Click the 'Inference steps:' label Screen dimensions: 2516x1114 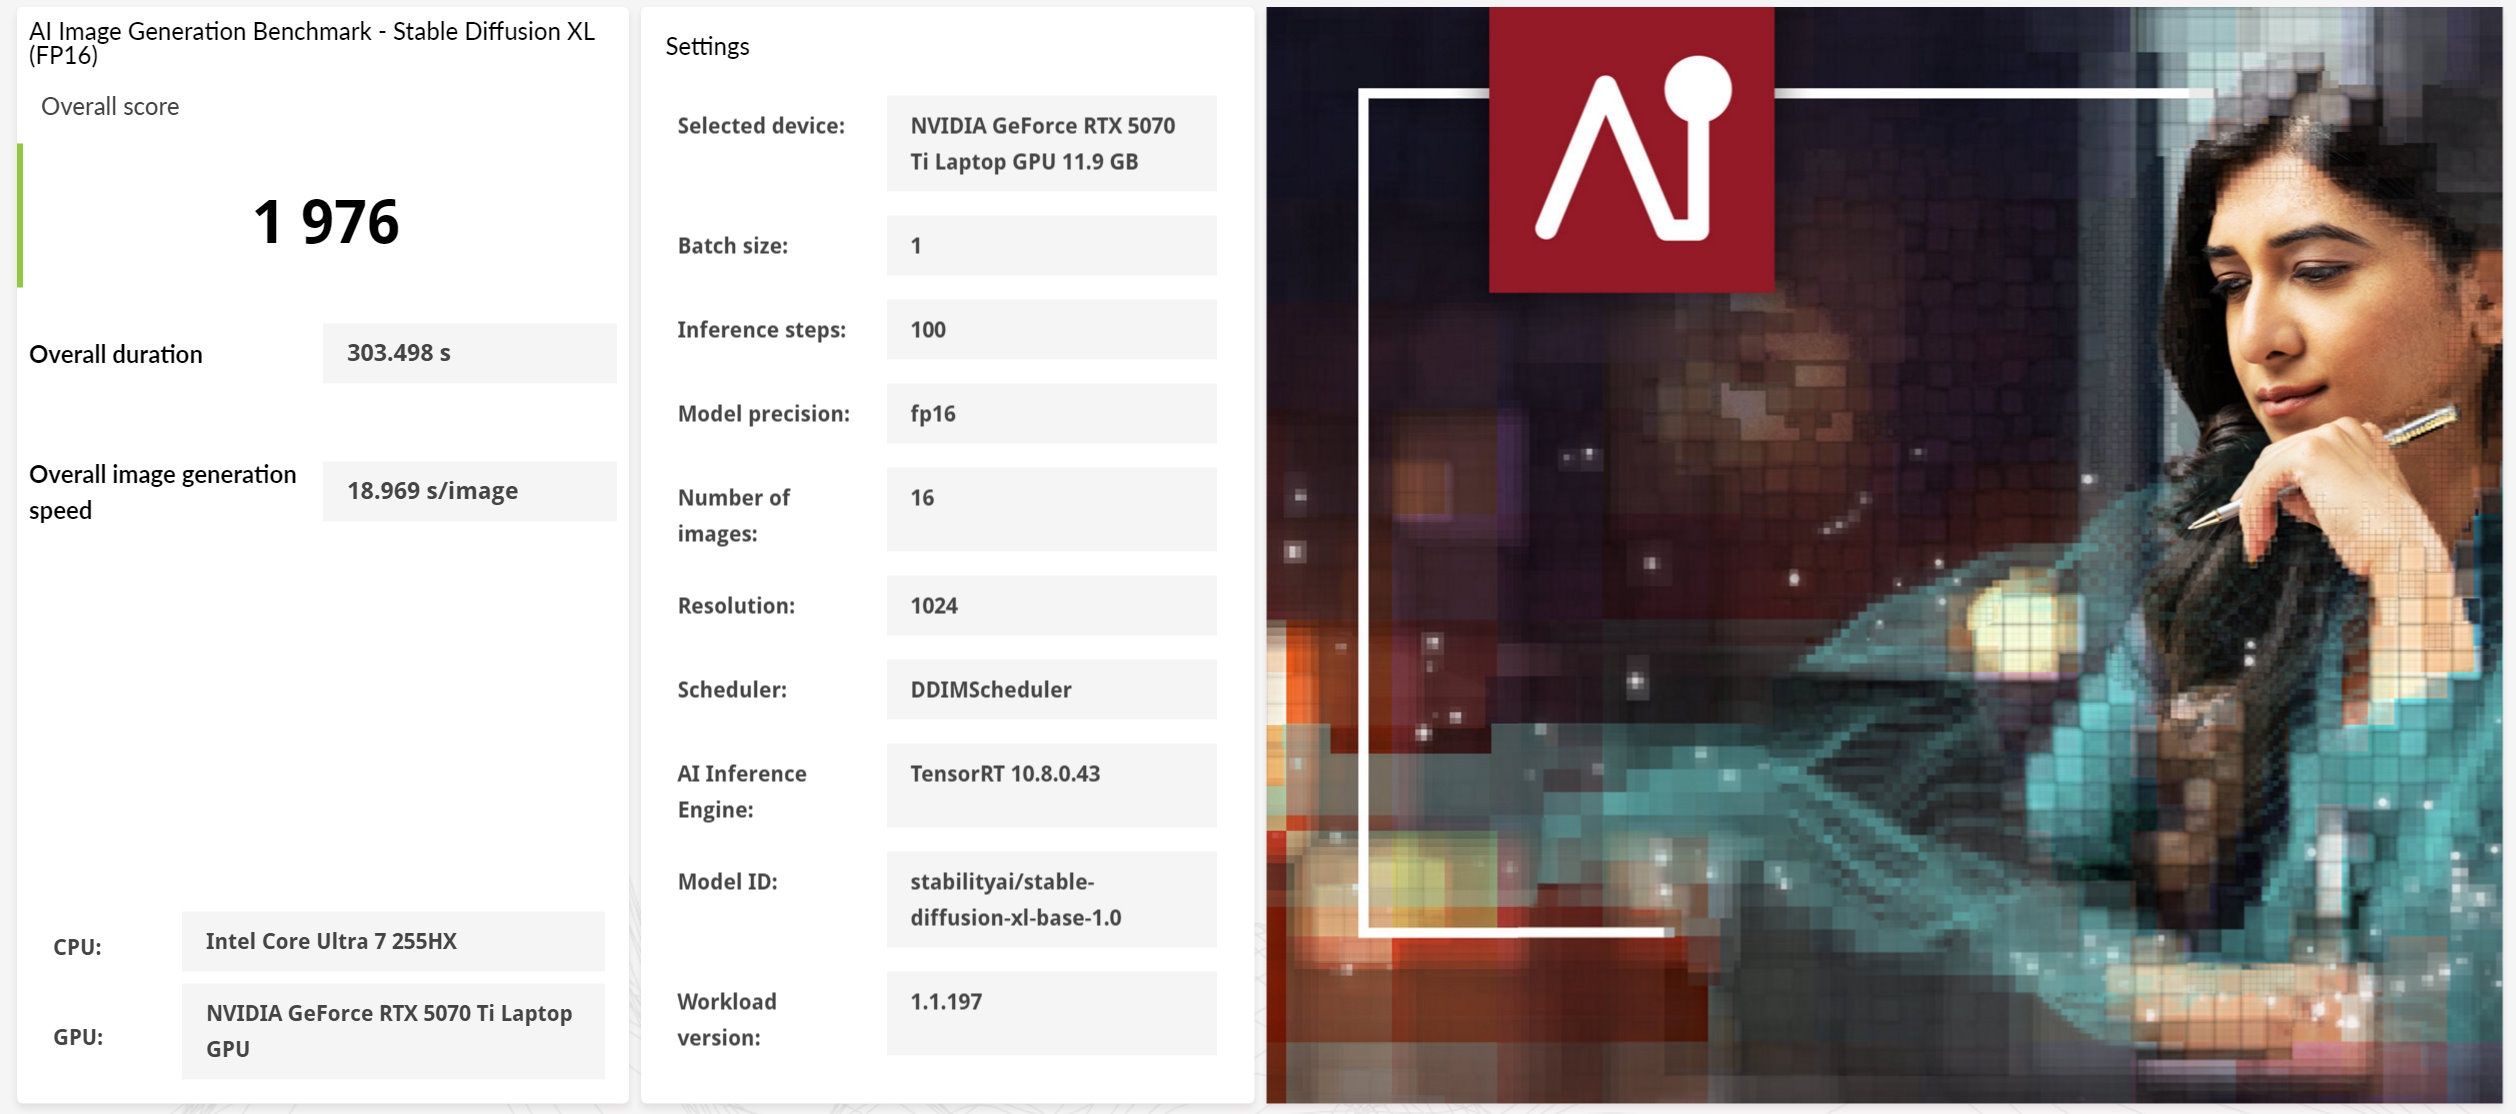[761, 330]
